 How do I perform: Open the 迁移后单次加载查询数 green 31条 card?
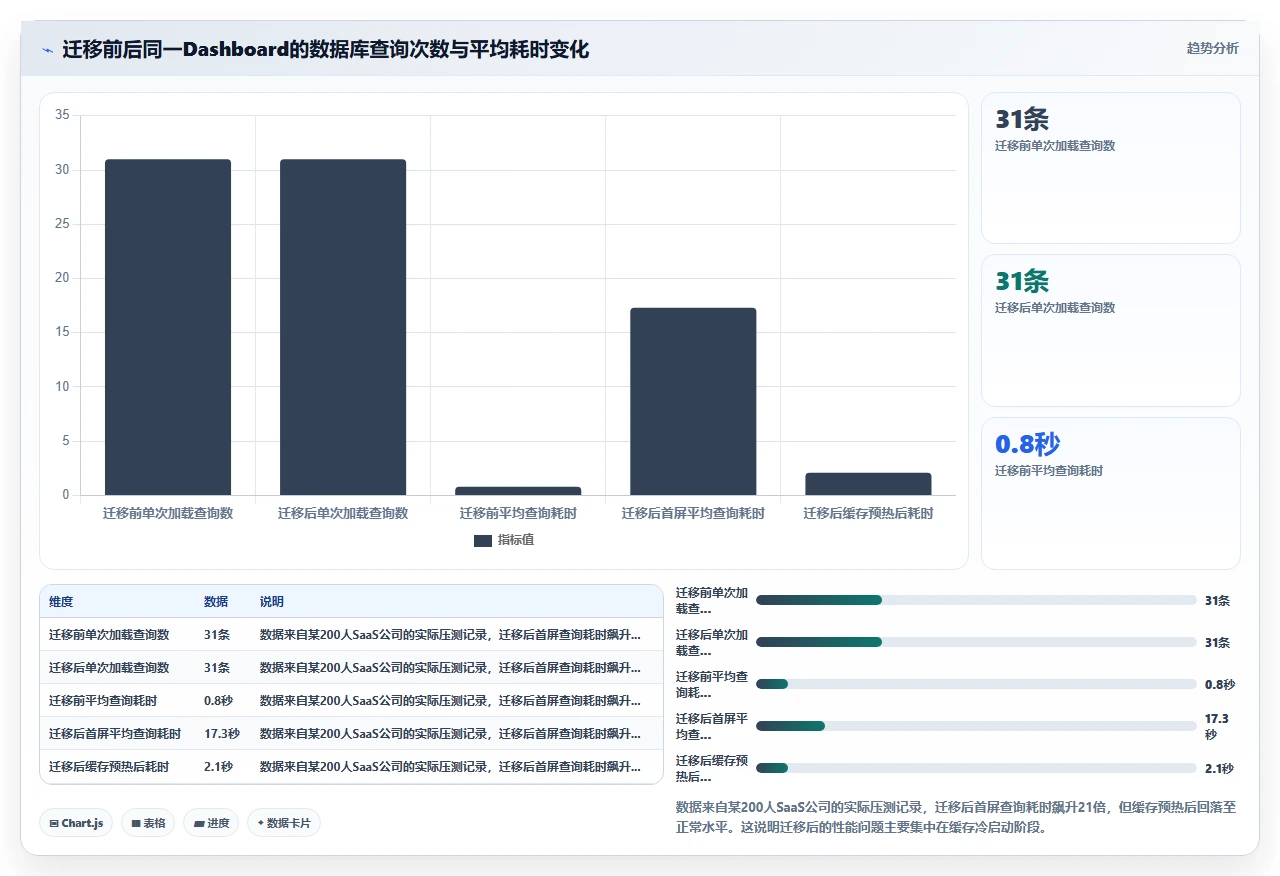tap(1111, 330)
